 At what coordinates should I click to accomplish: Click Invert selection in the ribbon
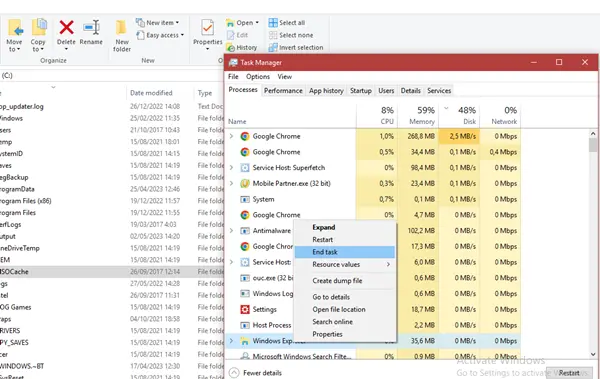coord(296,47)
